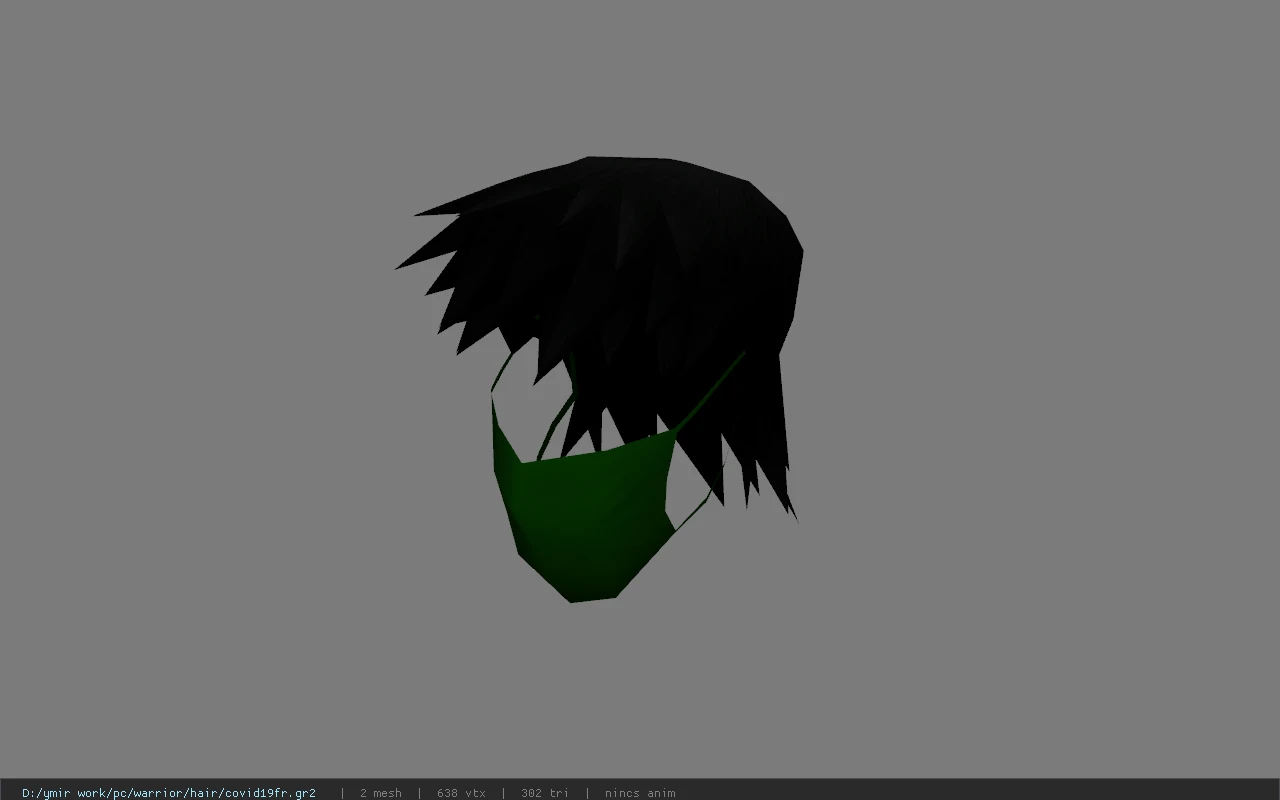The width and height of the screenshot is (1280, 800).
Task: Click the file path covid19fr.gr2 in status bar
Action: [x=169, y=793]
